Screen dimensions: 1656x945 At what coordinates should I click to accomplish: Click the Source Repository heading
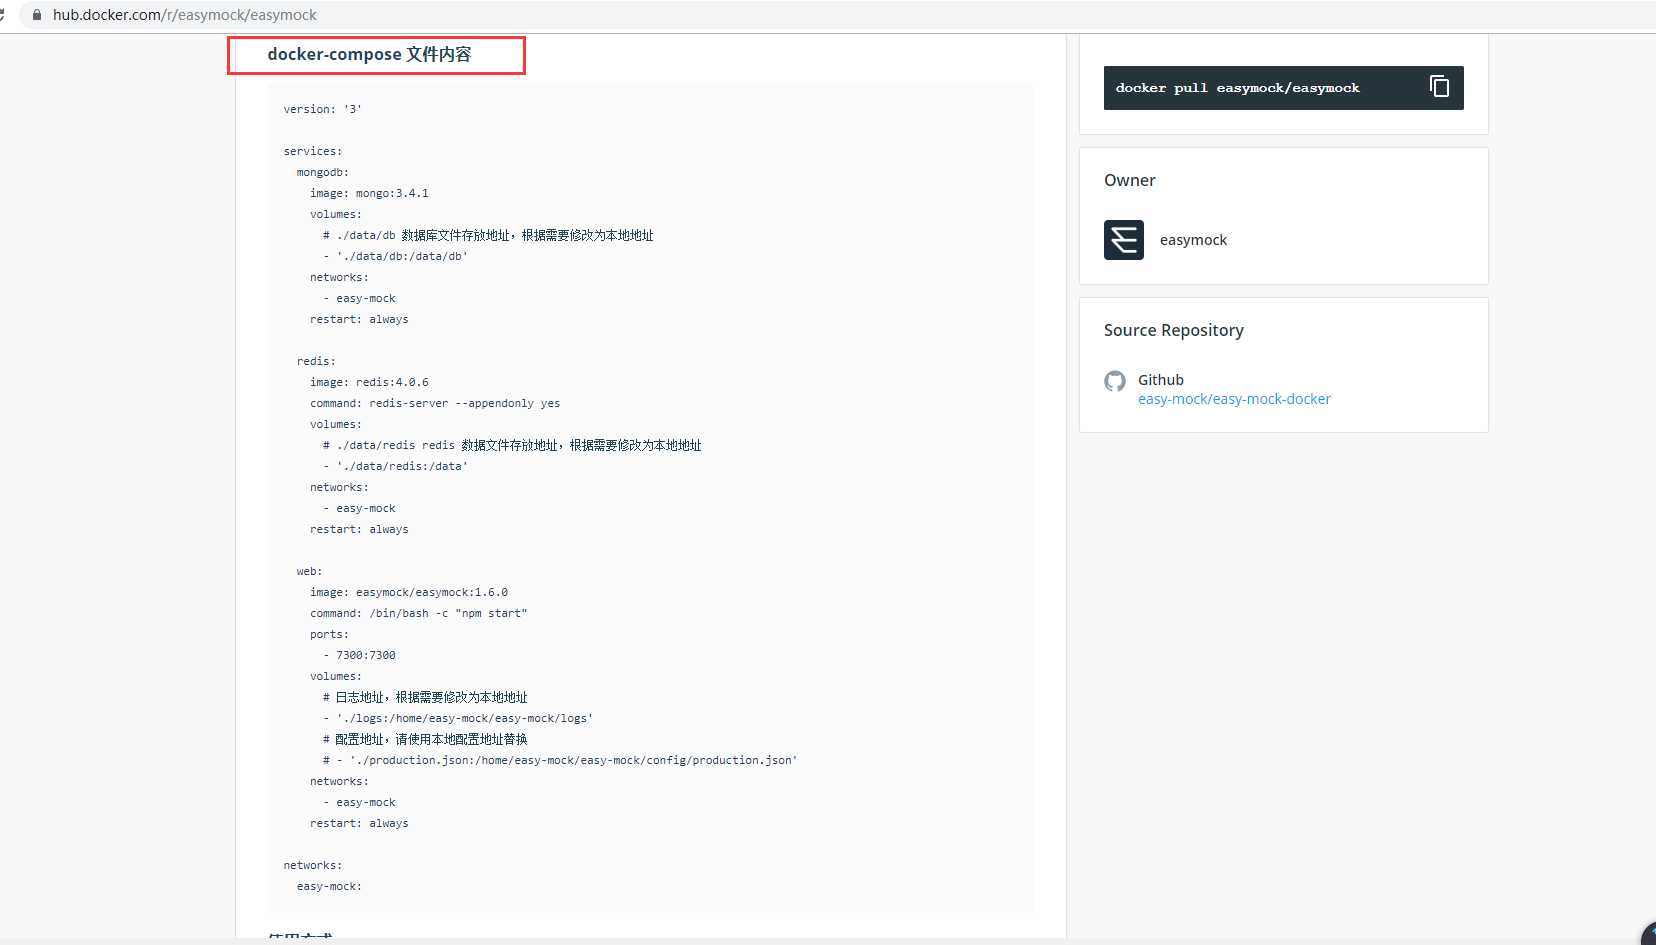pos(1174,330)
